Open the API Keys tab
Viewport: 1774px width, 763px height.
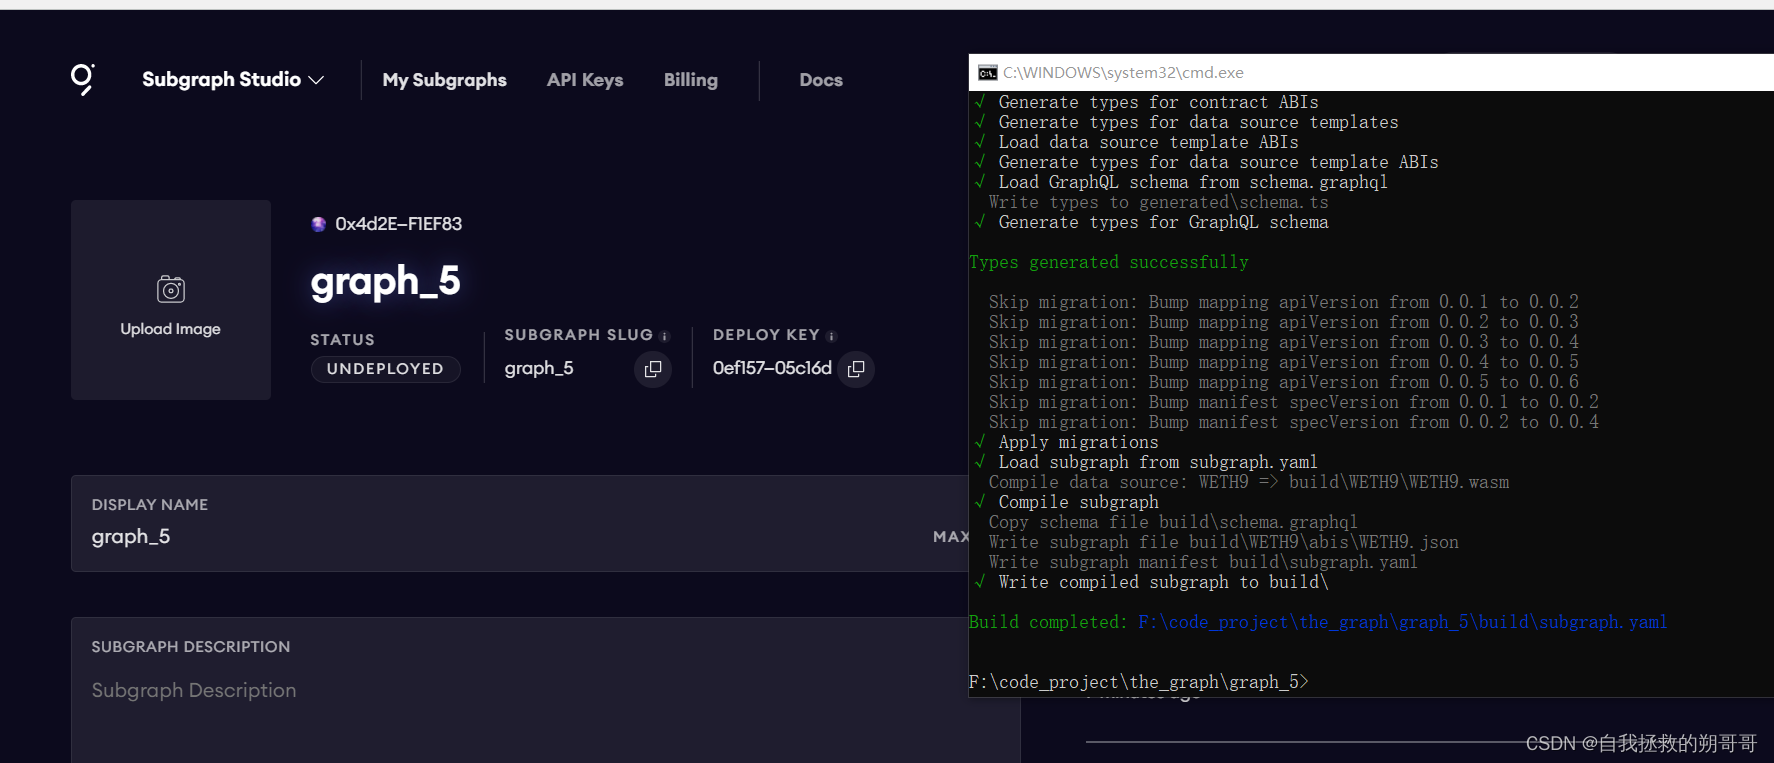coord(585,80)
